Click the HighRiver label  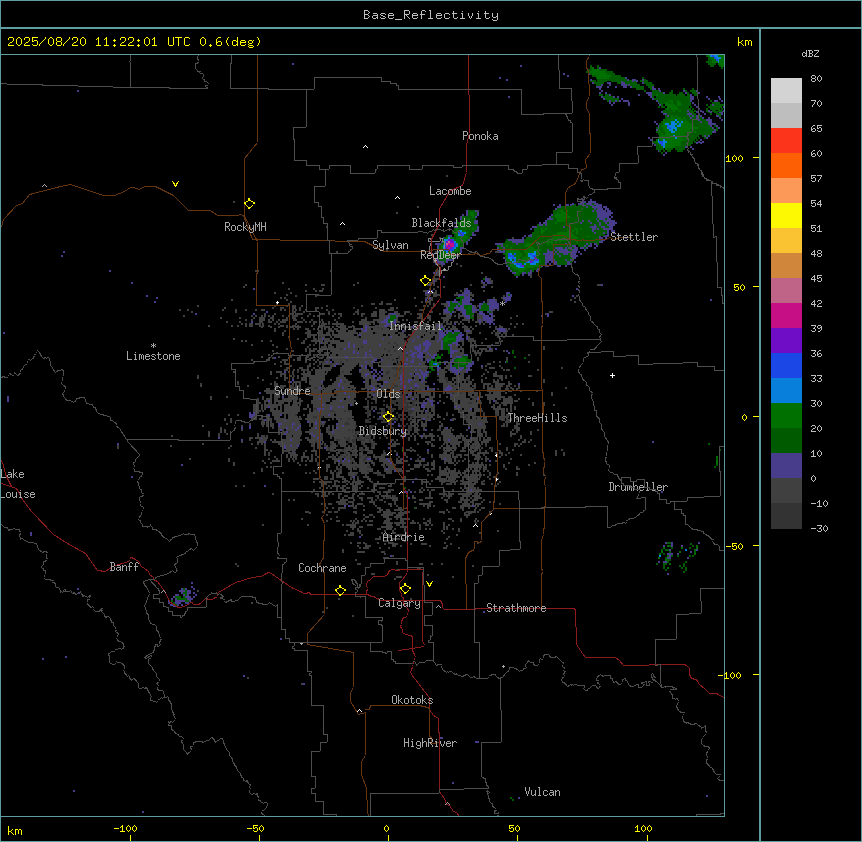(x=430, y=743)
